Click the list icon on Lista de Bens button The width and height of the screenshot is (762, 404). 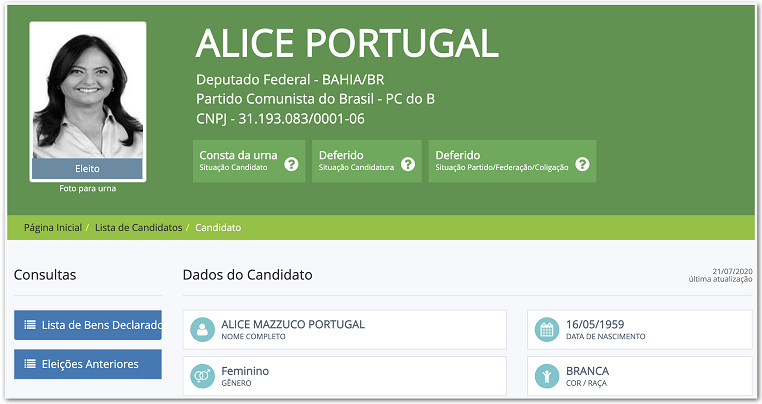[x=30, y=324]
